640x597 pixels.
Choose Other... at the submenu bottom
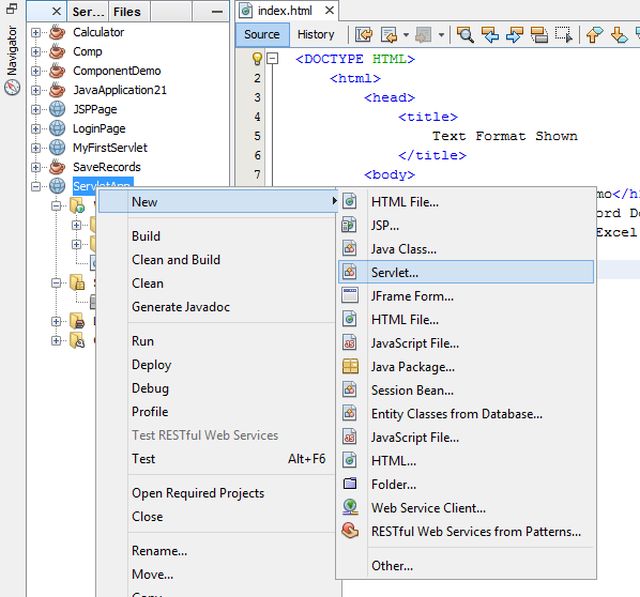[x=392, y=566]
